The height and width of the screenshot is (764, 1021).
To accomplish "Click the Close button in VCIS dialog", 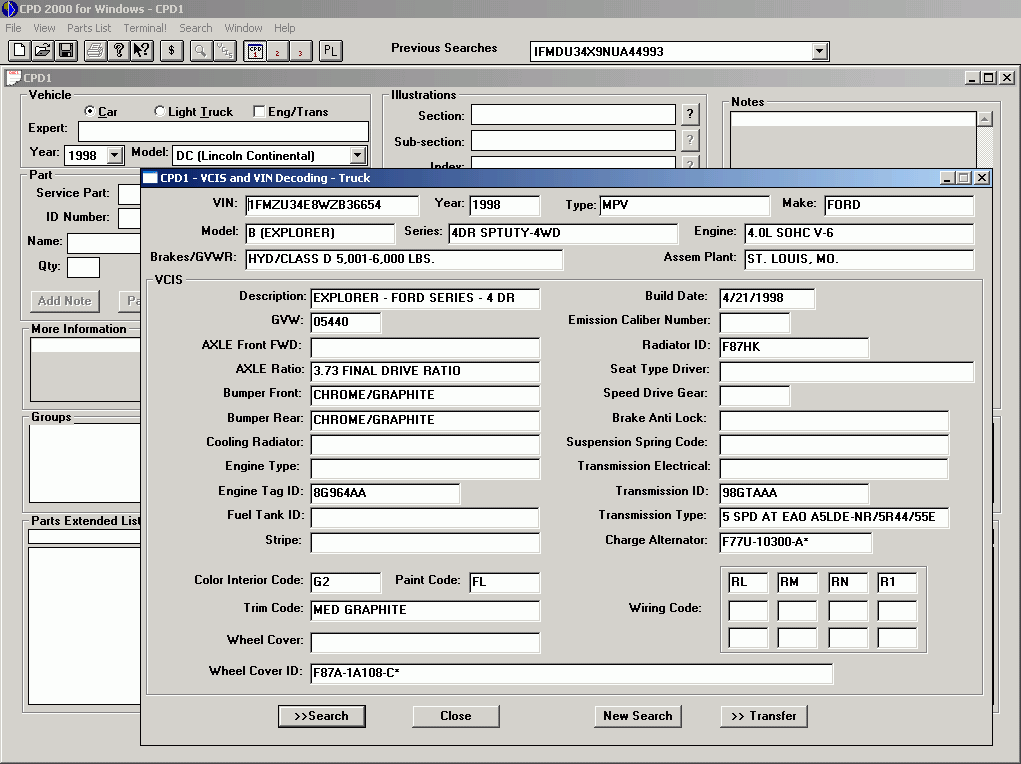I will click(x=456, y=716).
